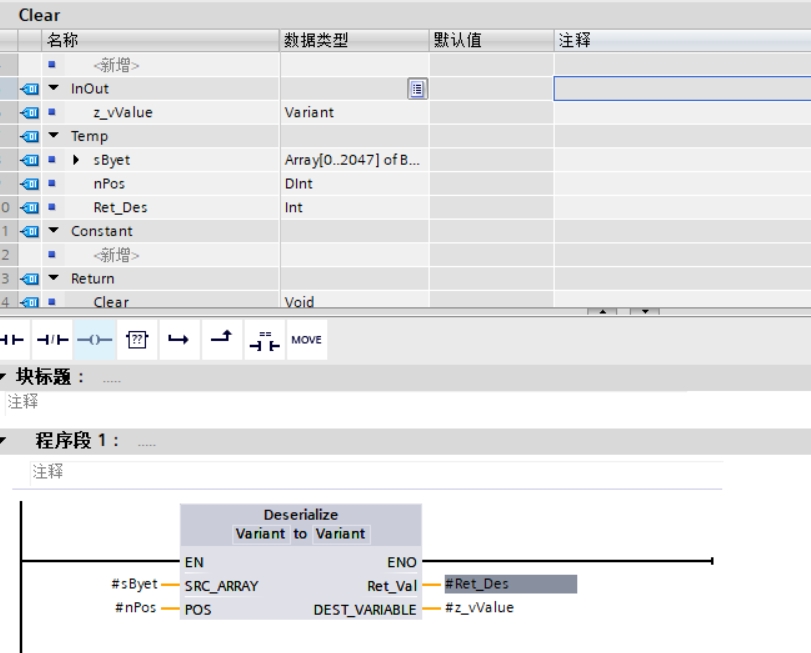Viewport: 811px width, 653px height.
Task: Collapse the Temp section
Action: tap(54, 136)
